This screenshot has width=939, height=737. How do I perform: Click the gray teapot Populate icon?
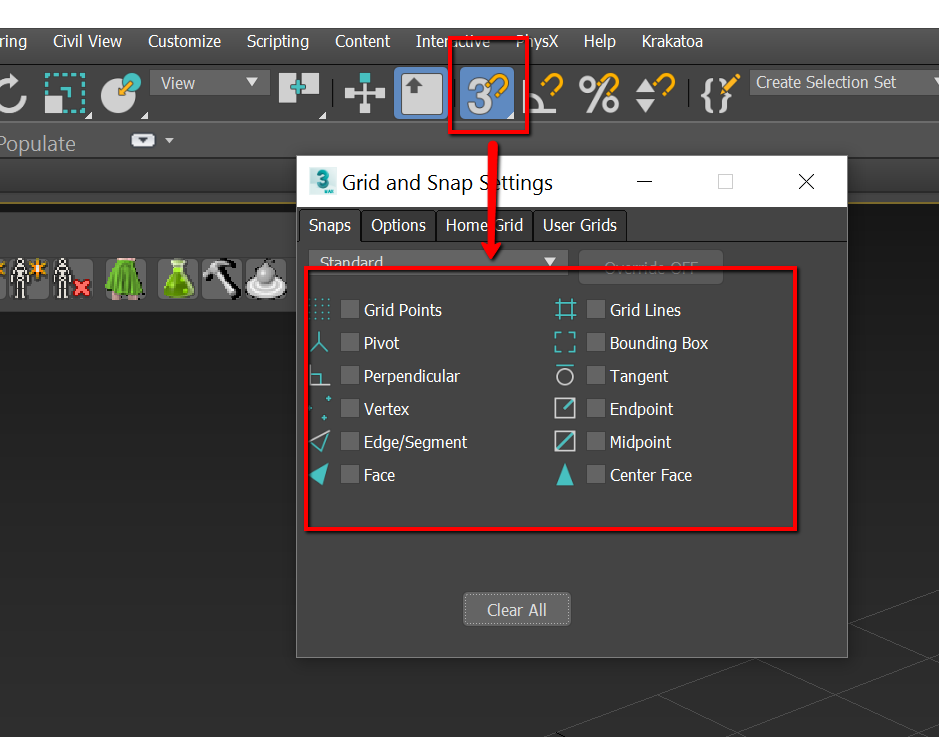click(x=266, y=279)
